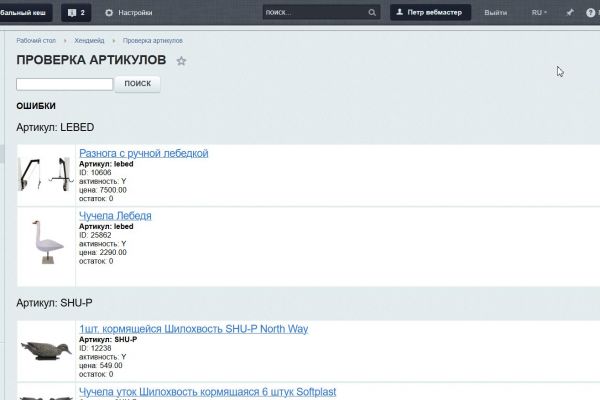600x400 pixels.
Task: Click swan decoy thumbnail image
Action: pos(47,242)
